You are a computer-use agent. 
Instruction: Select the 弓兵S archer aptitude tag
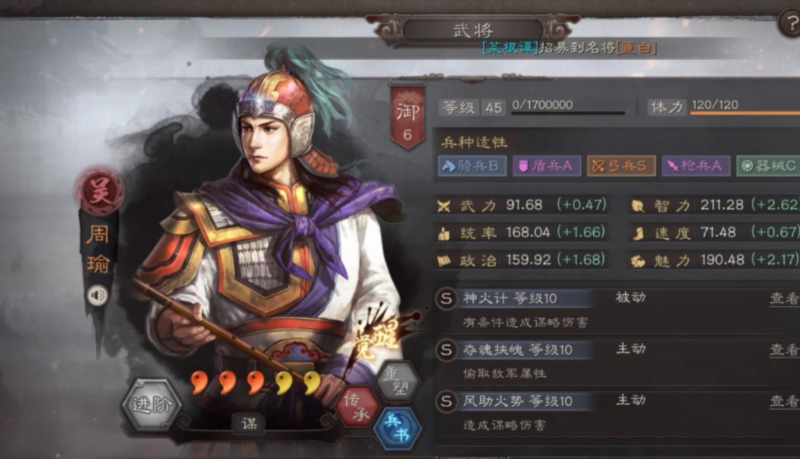[621, 166]
